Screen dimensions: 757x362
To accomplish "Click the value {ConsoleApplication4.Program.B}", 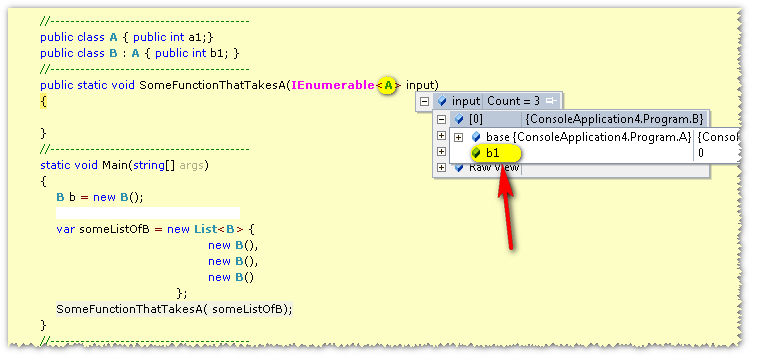I will (614, 119).
